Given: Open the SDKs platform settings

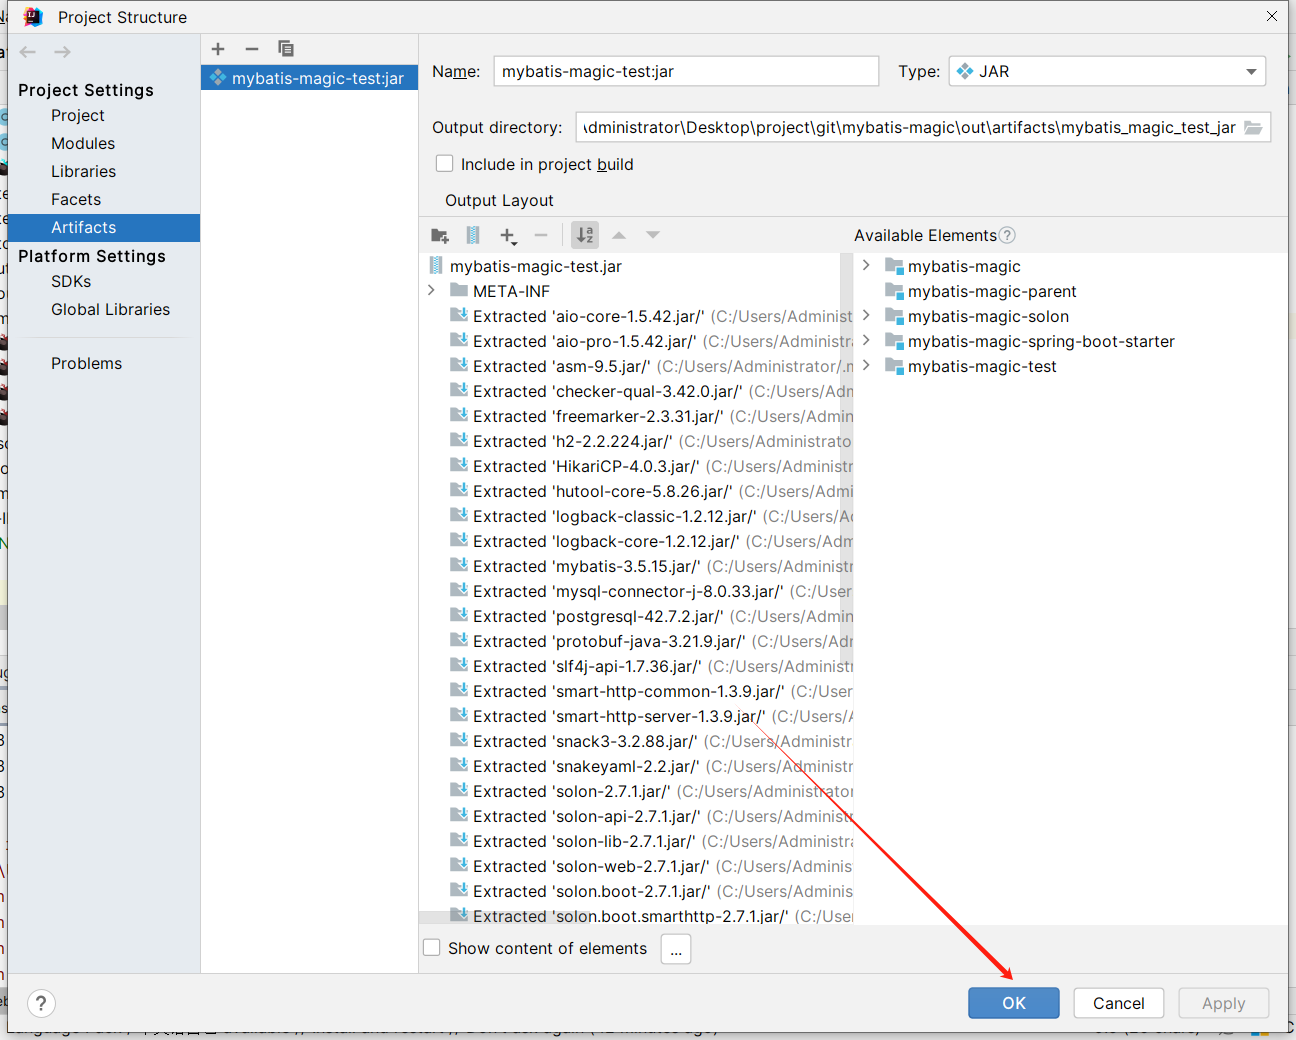Looking at the screenshot, I should point(71,282).
